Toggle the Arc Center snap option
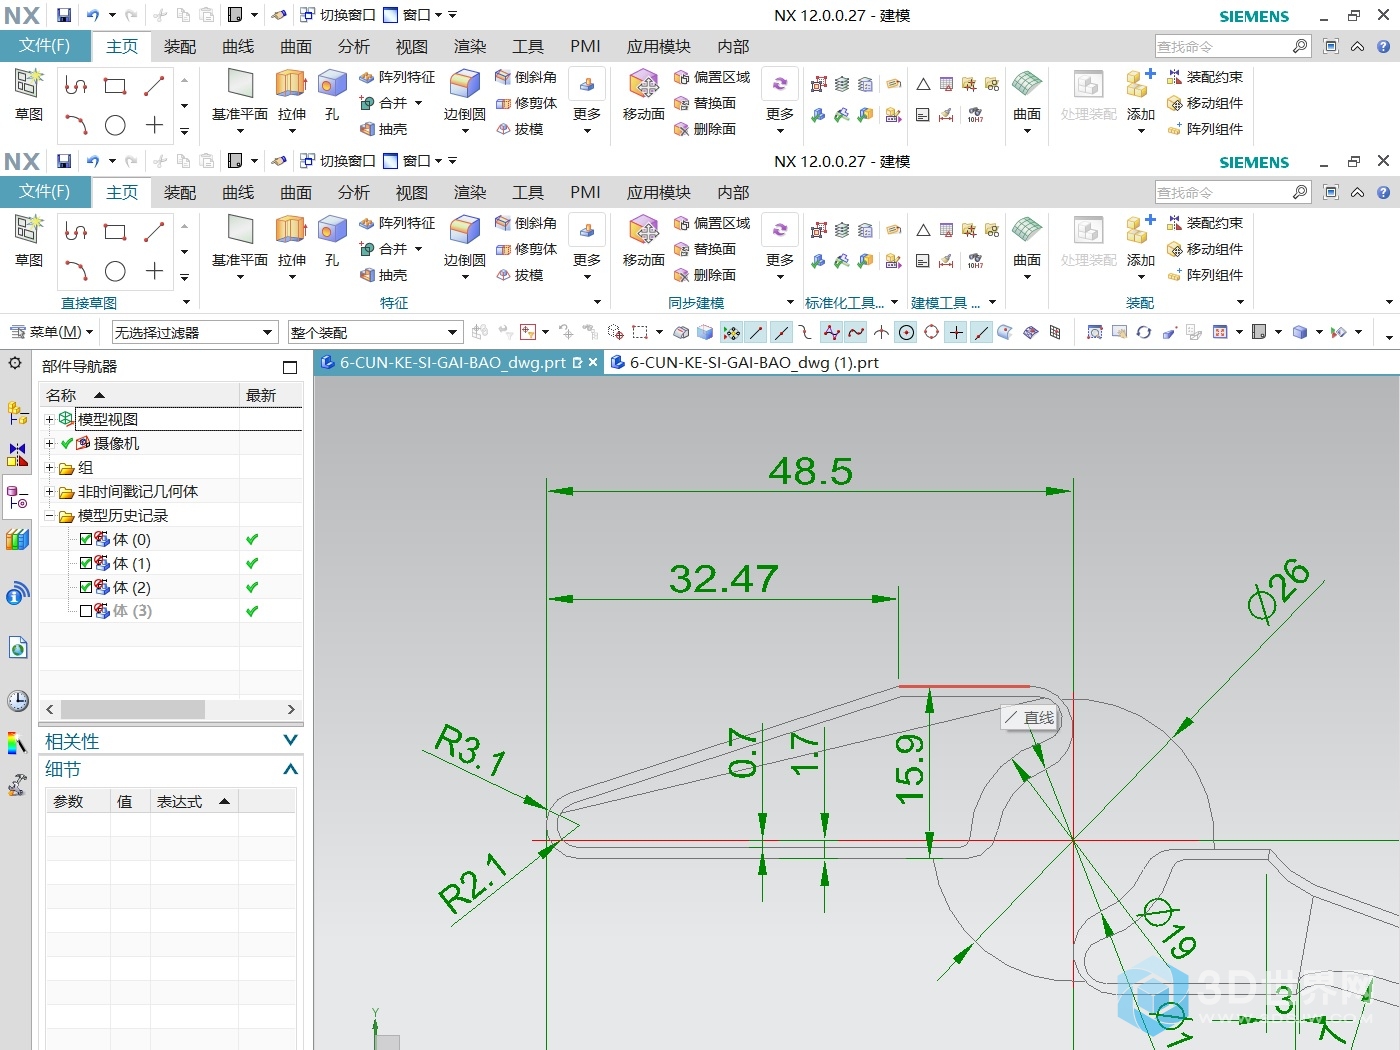The width and height of the screenshot is (1400, 1050). pos(907,332)
